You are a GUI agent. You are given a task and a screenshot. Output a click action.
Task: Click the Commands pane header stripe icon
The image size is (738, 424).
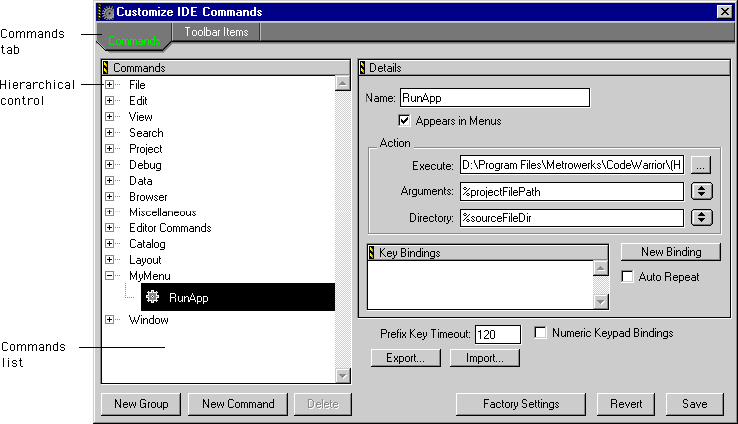105,68
